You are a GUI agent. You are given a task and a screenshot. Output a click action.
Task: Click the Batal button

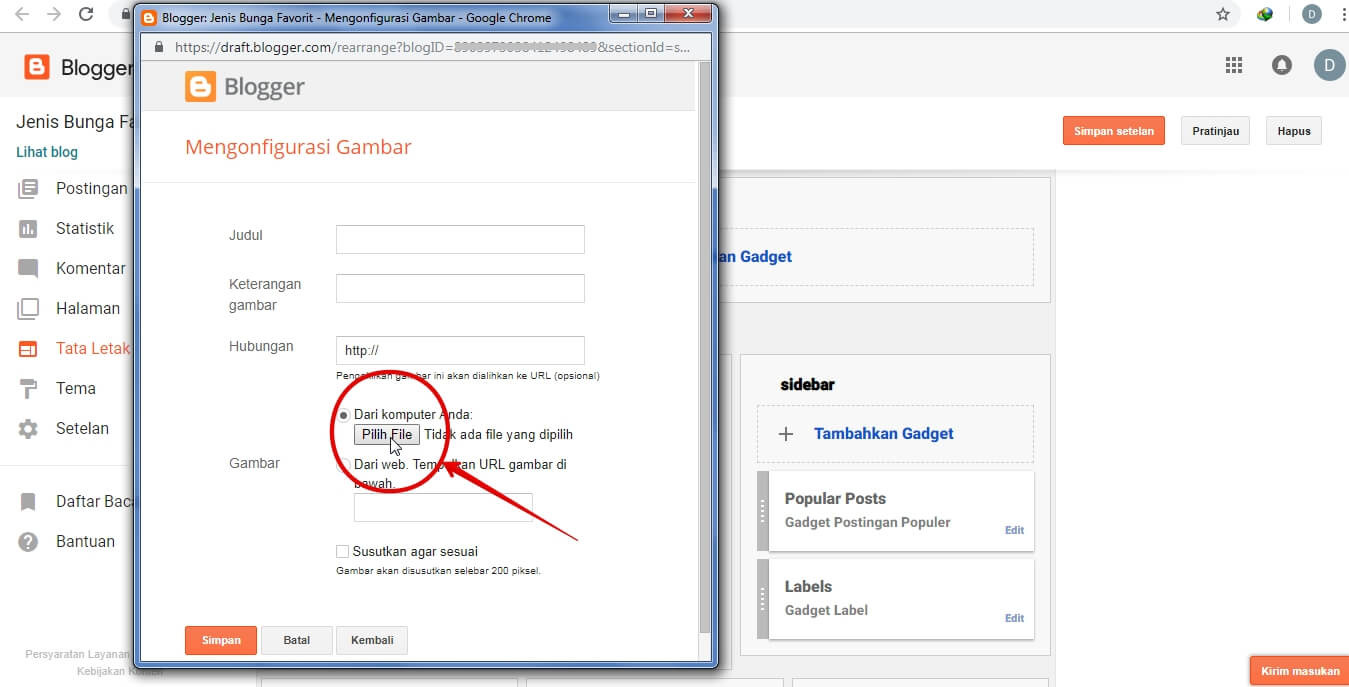pyautogui.click(x=297, y=640)
